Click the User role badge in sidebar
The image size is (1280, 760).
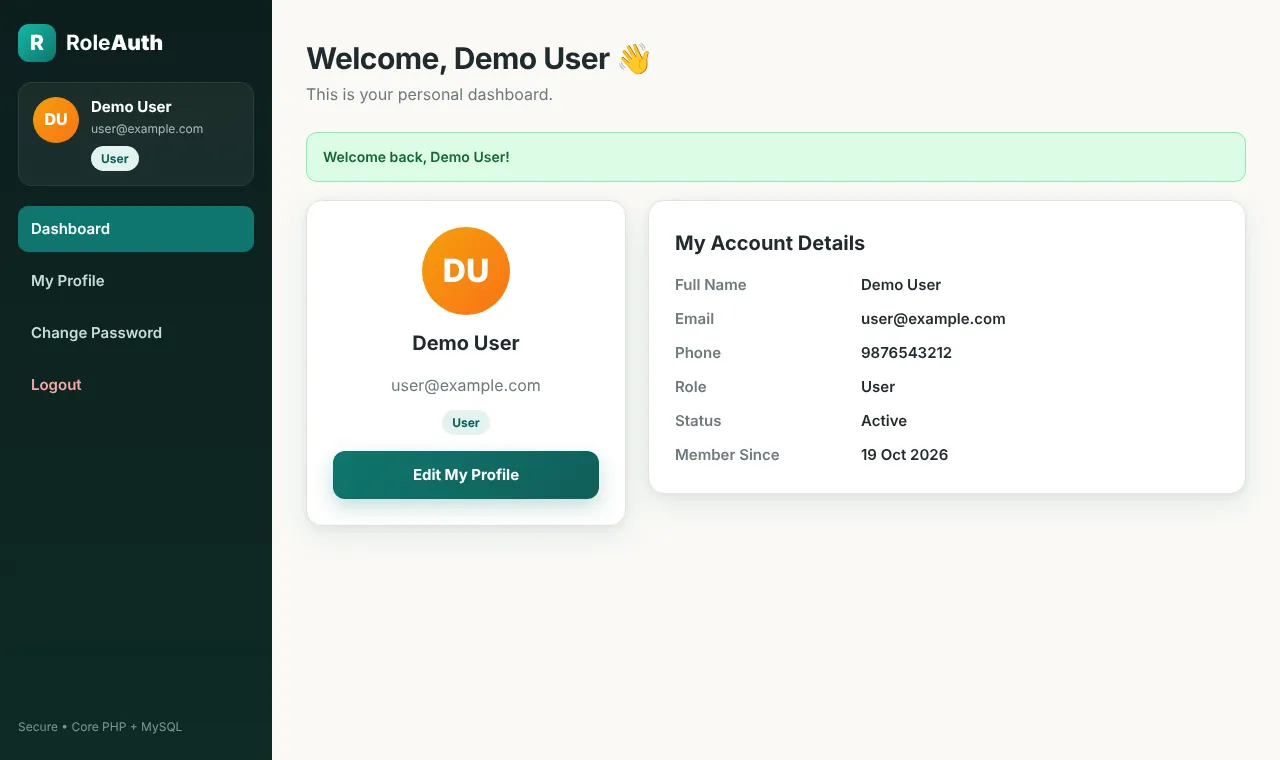[115, 159]
